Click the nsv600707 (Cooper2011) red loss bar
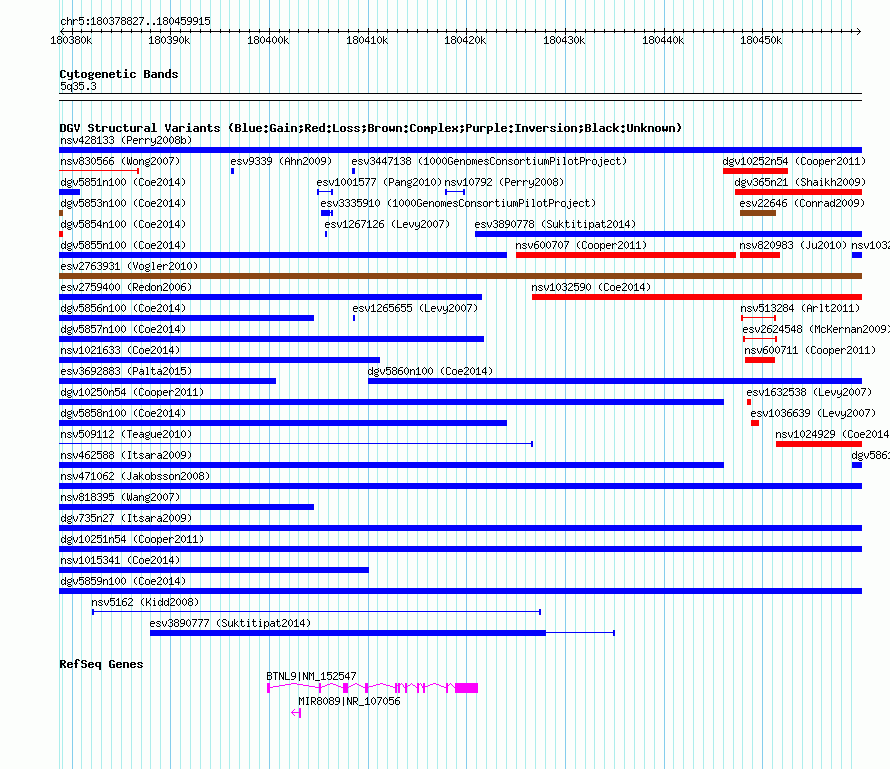 (625, 255)
